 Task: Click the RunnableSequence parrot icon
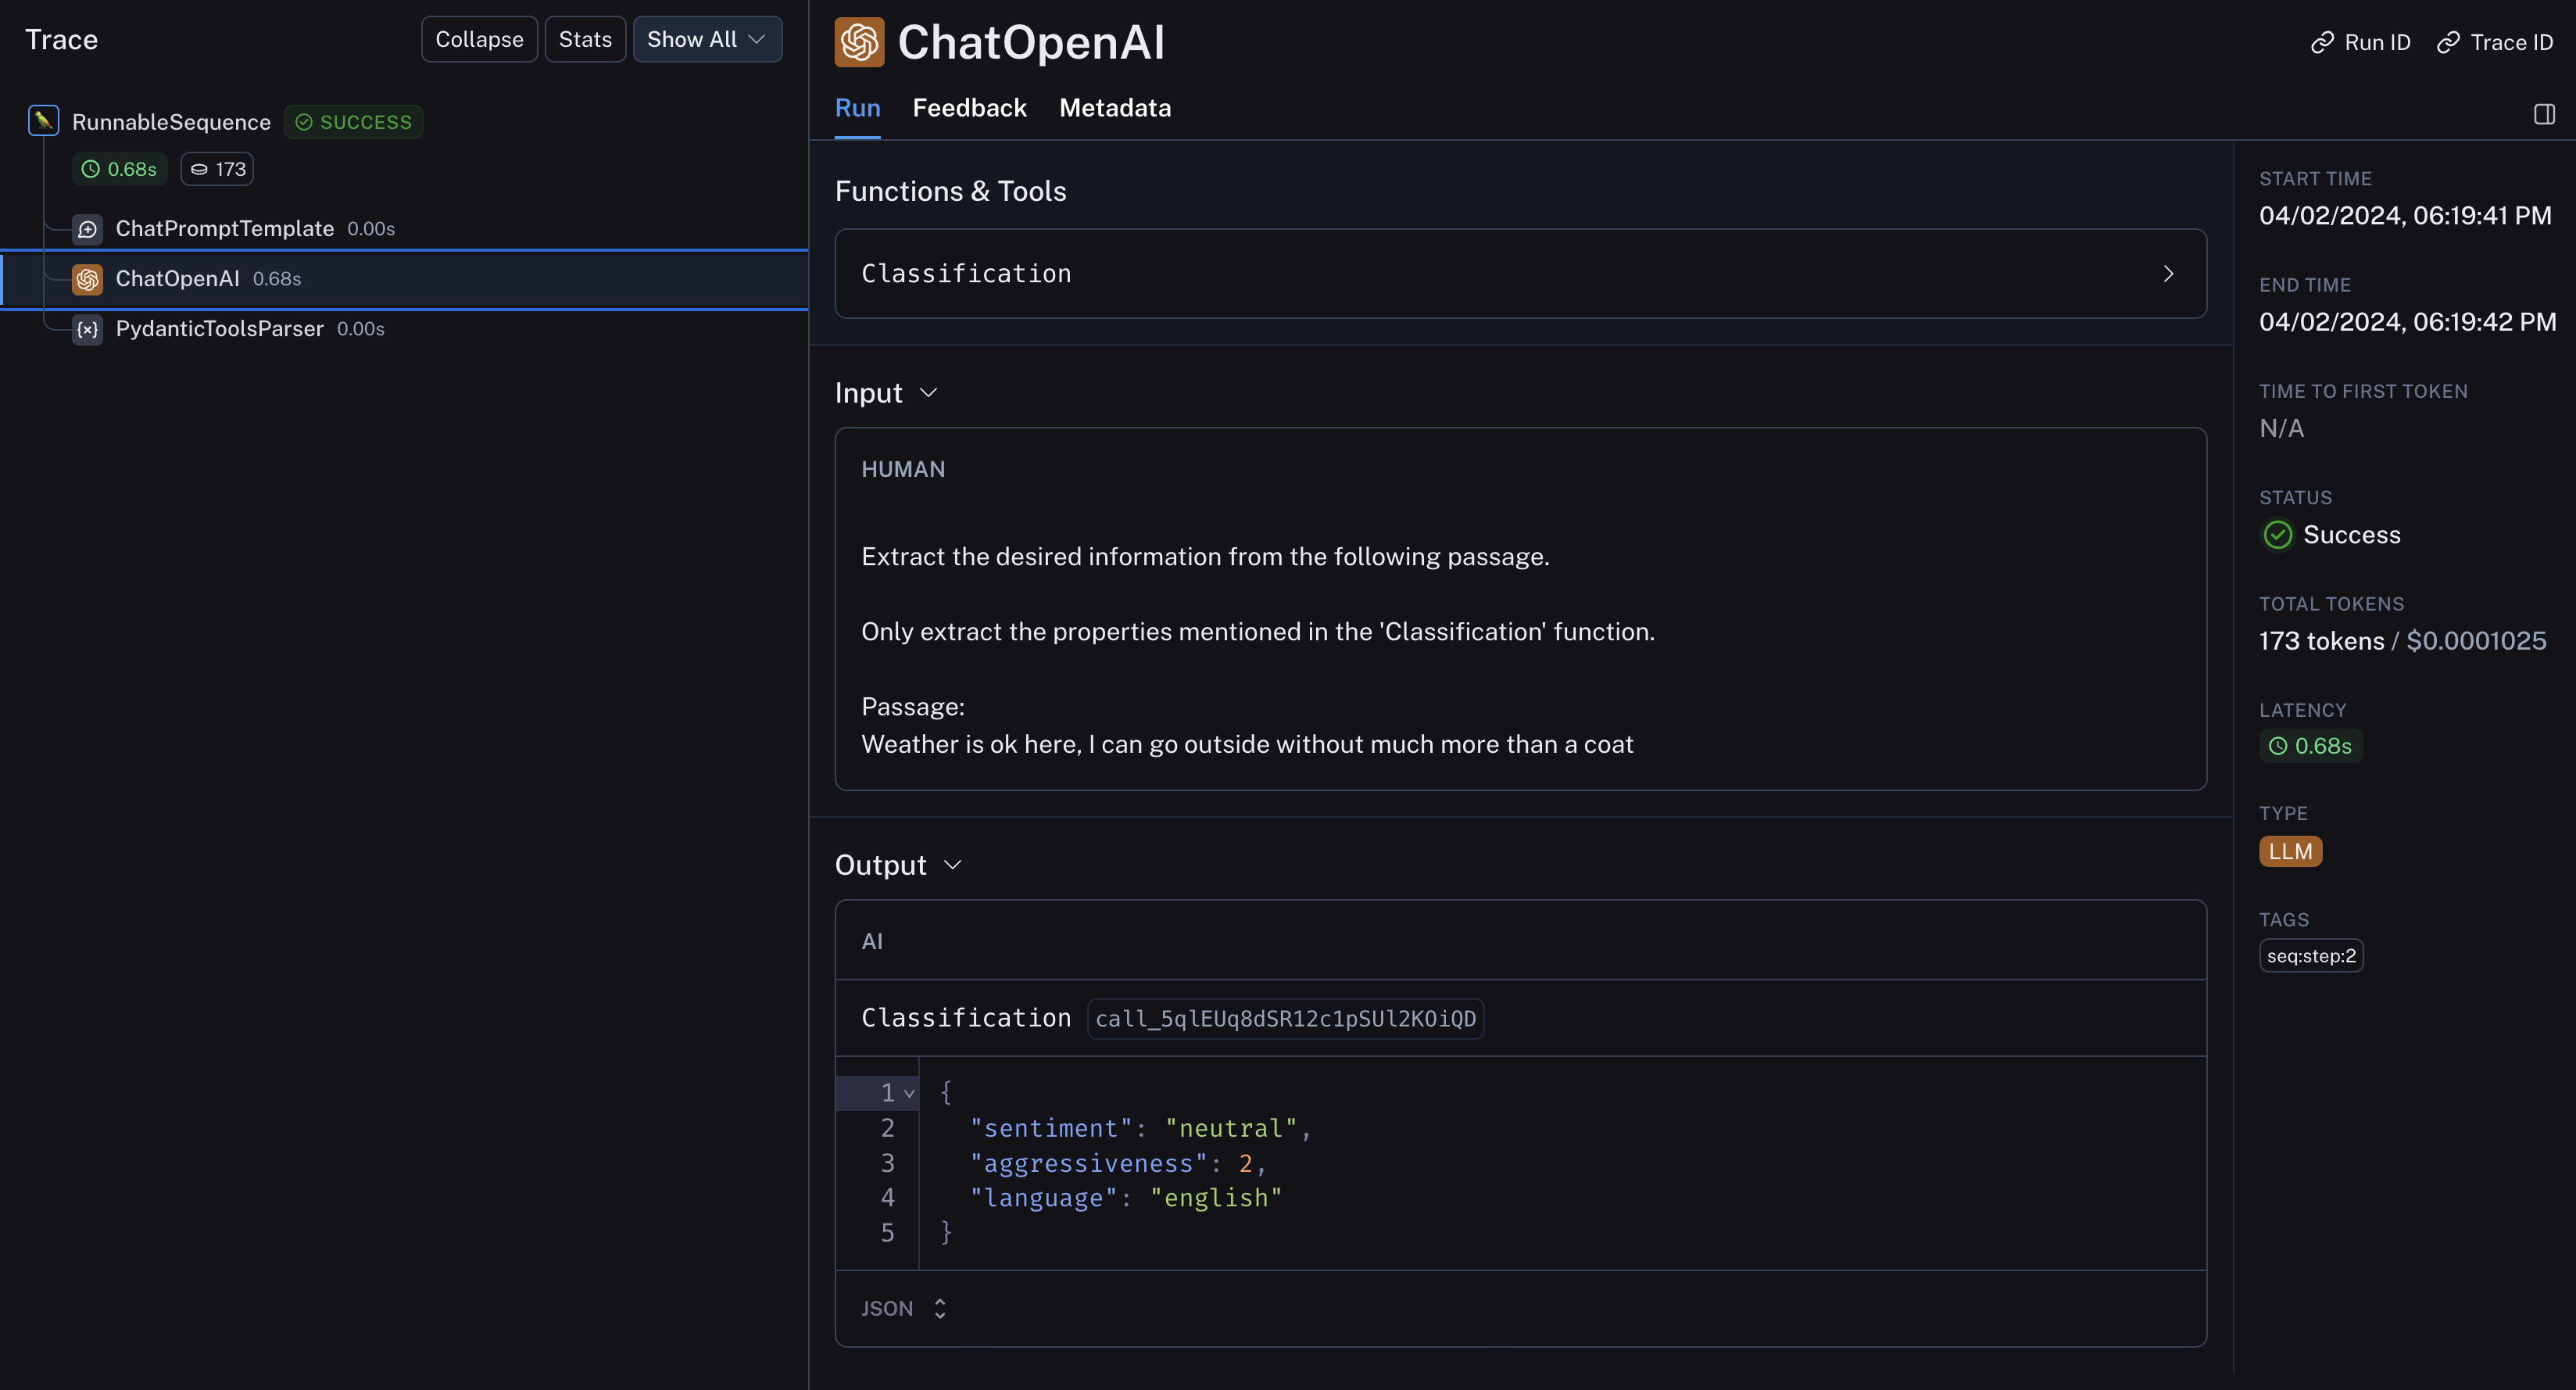[43, 121]
